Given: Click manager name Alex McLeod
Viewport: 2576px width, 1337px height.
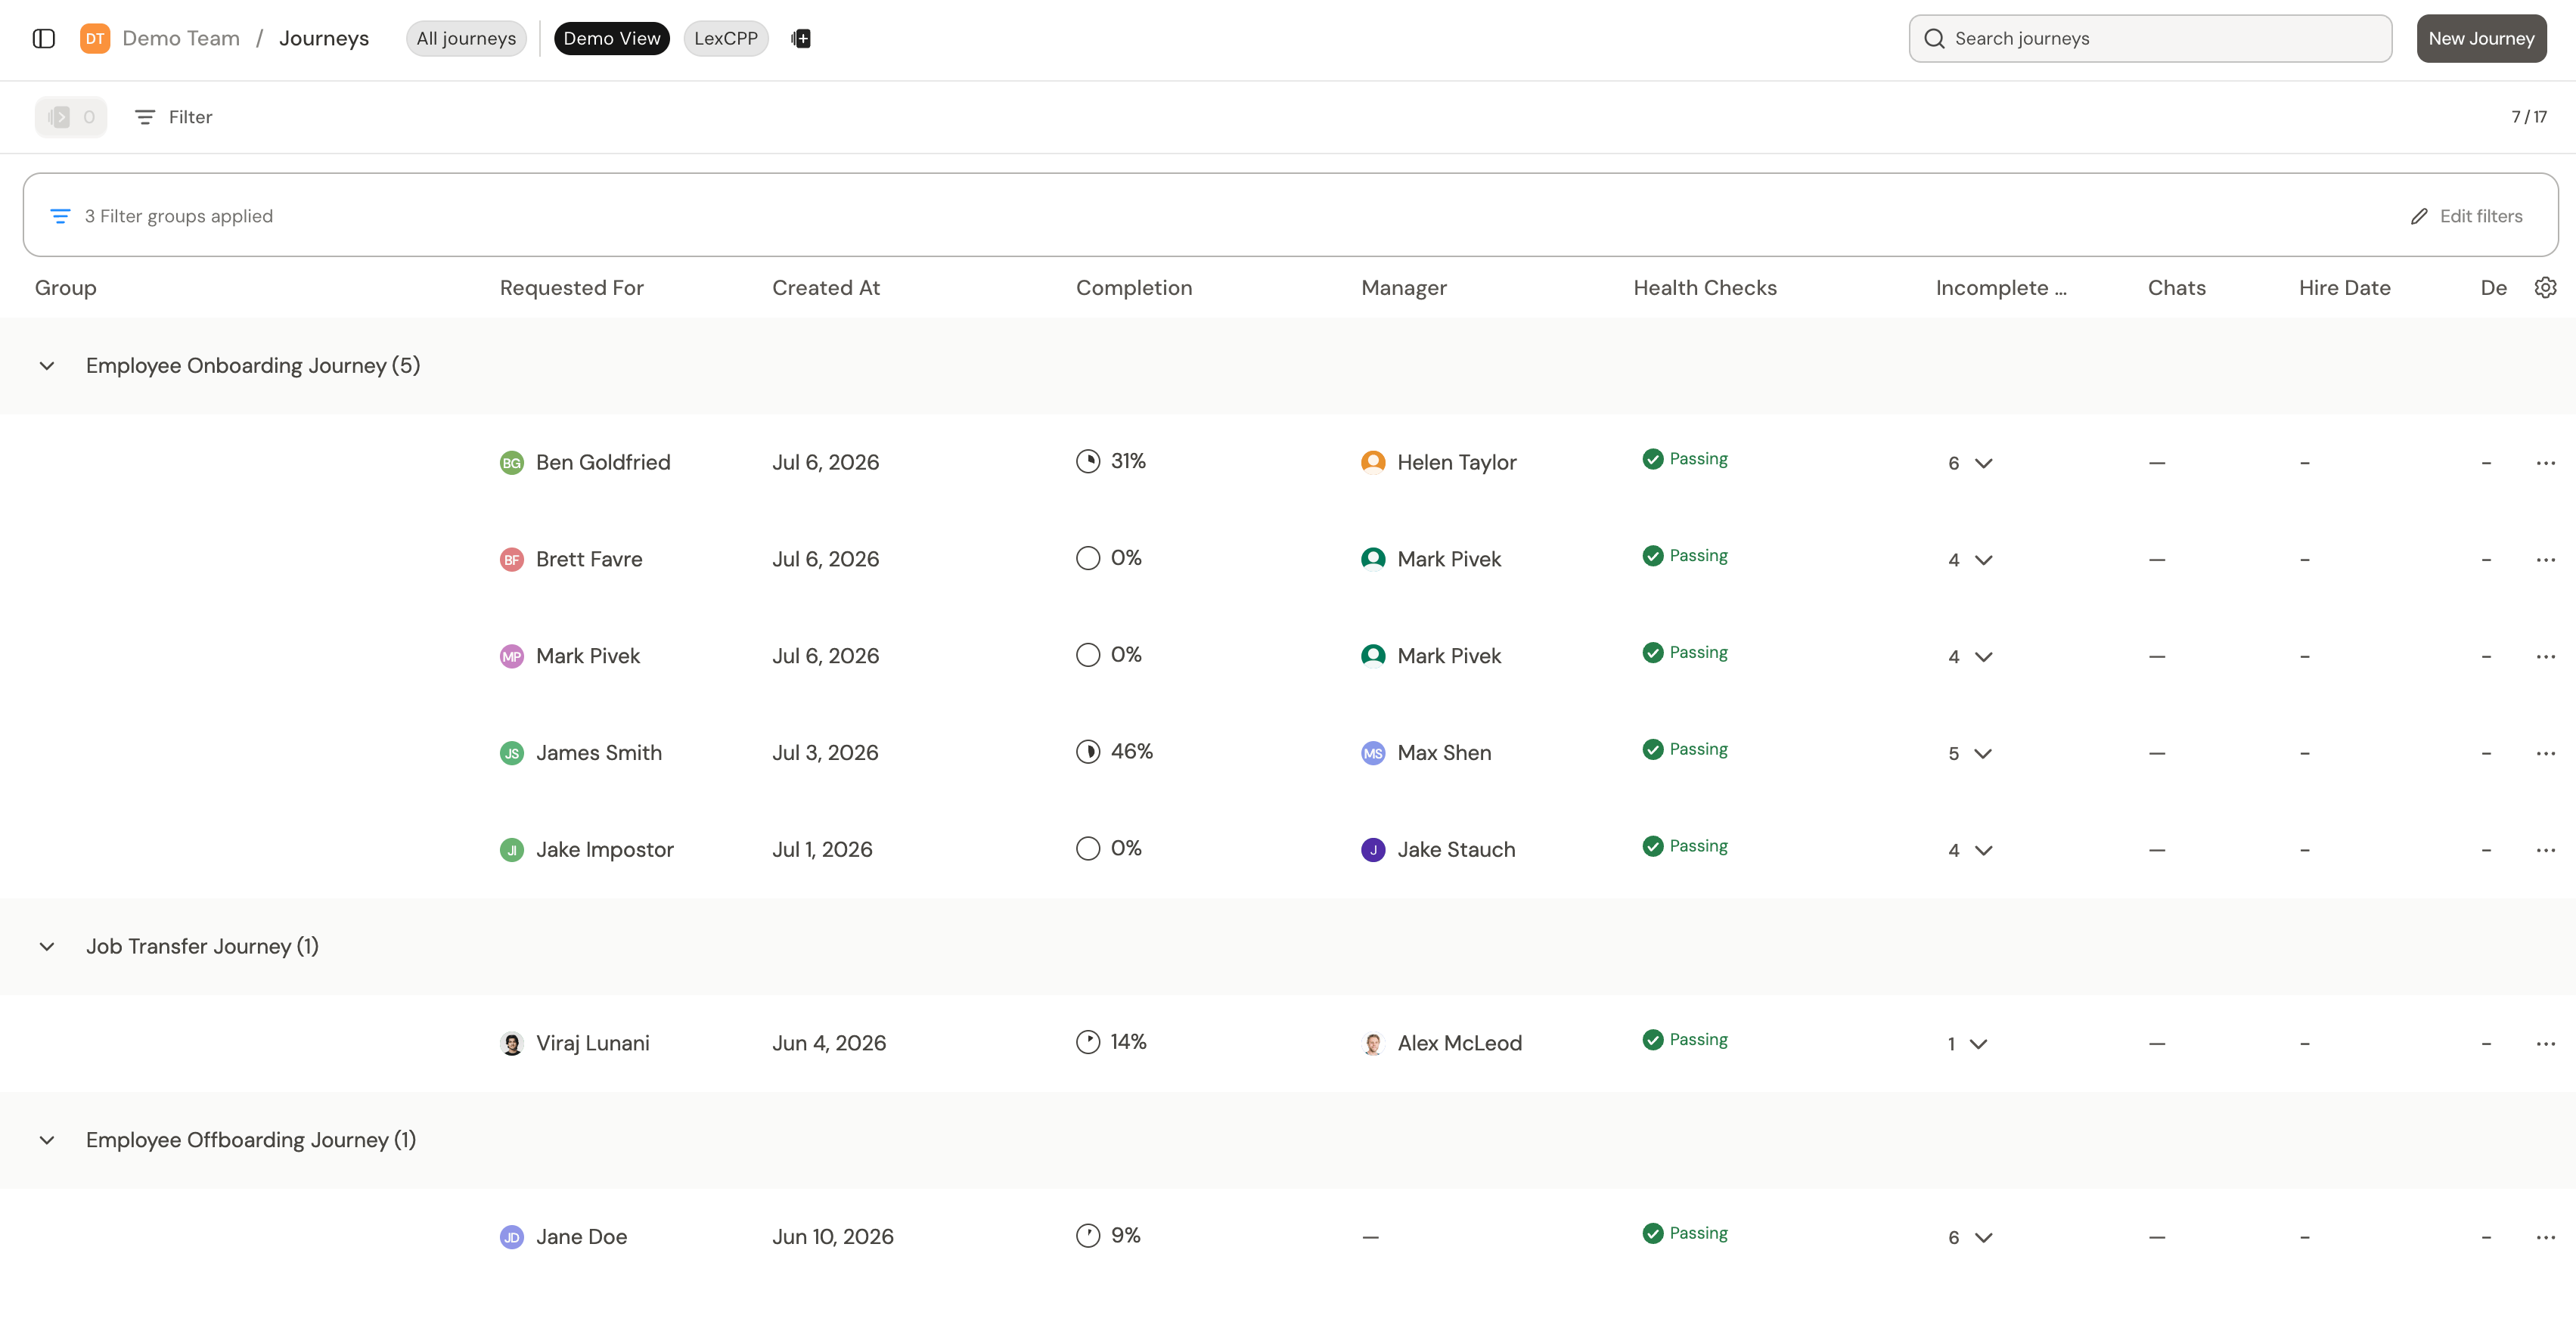Looking at the screenshot, I should tap(1460, 1044).
